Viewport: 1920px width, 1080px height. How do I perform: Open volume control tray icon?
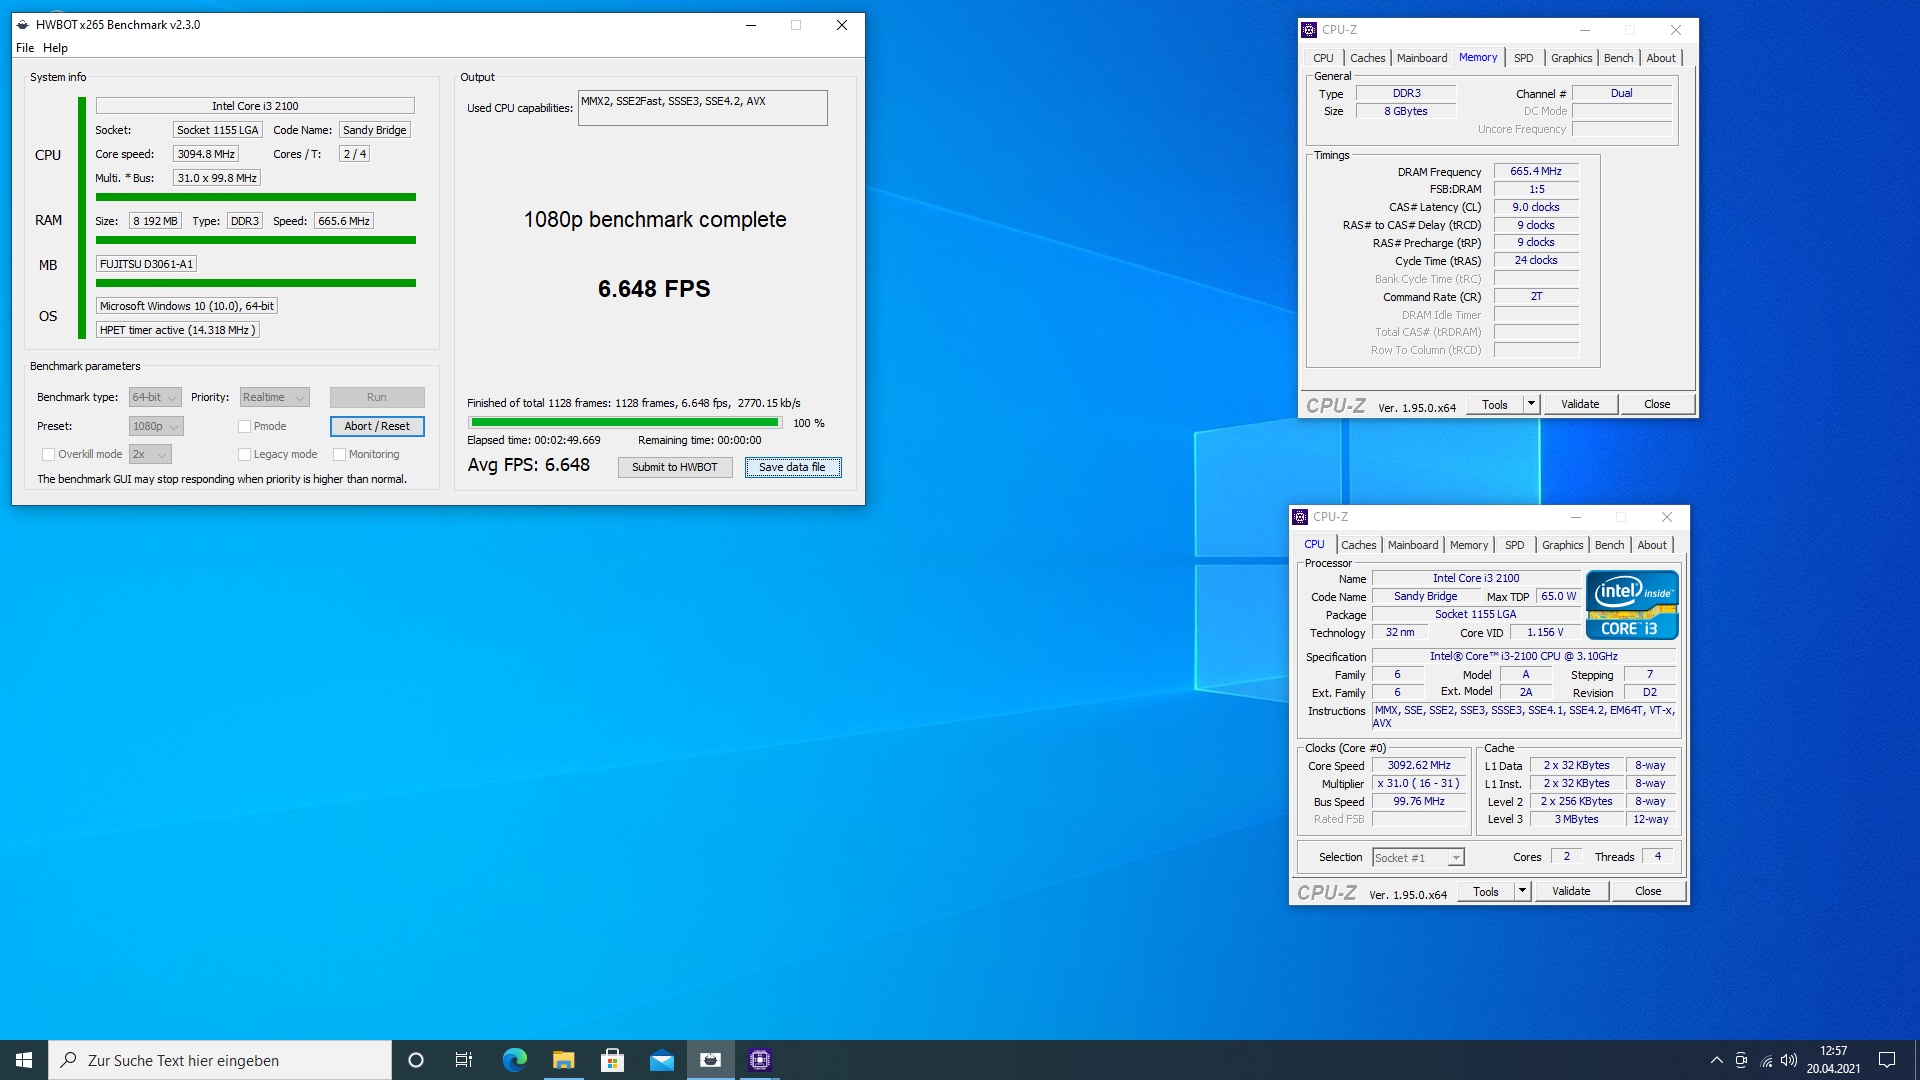1789,1060
